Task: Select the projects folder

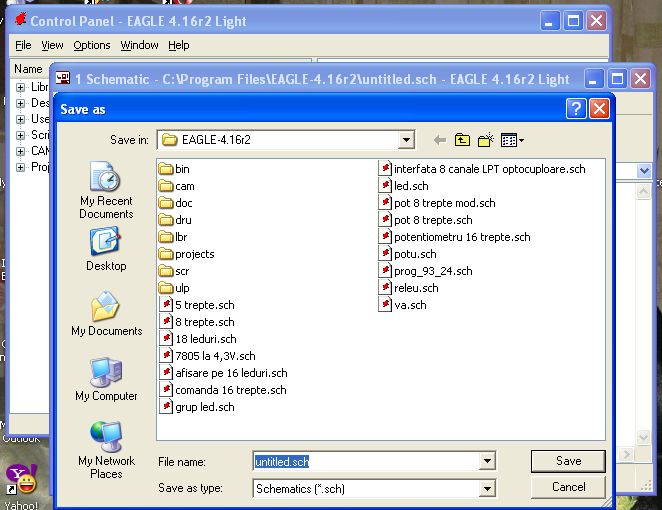Action: [187, 254]
